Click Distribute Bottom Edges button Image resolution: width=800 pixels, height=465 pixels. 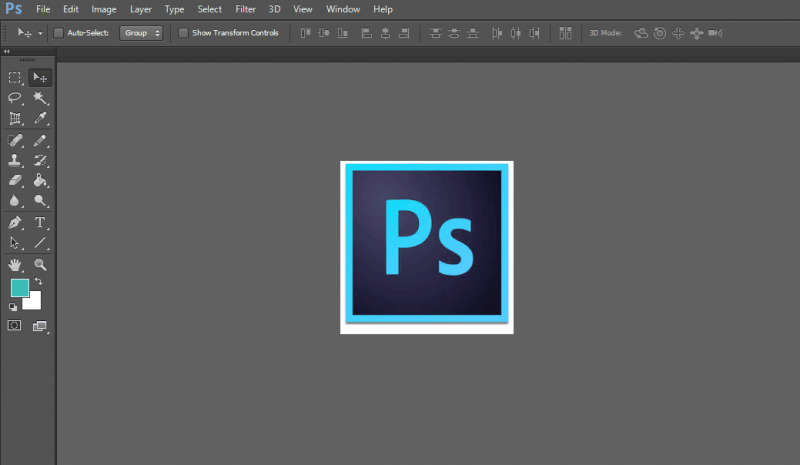click(473, 33)
